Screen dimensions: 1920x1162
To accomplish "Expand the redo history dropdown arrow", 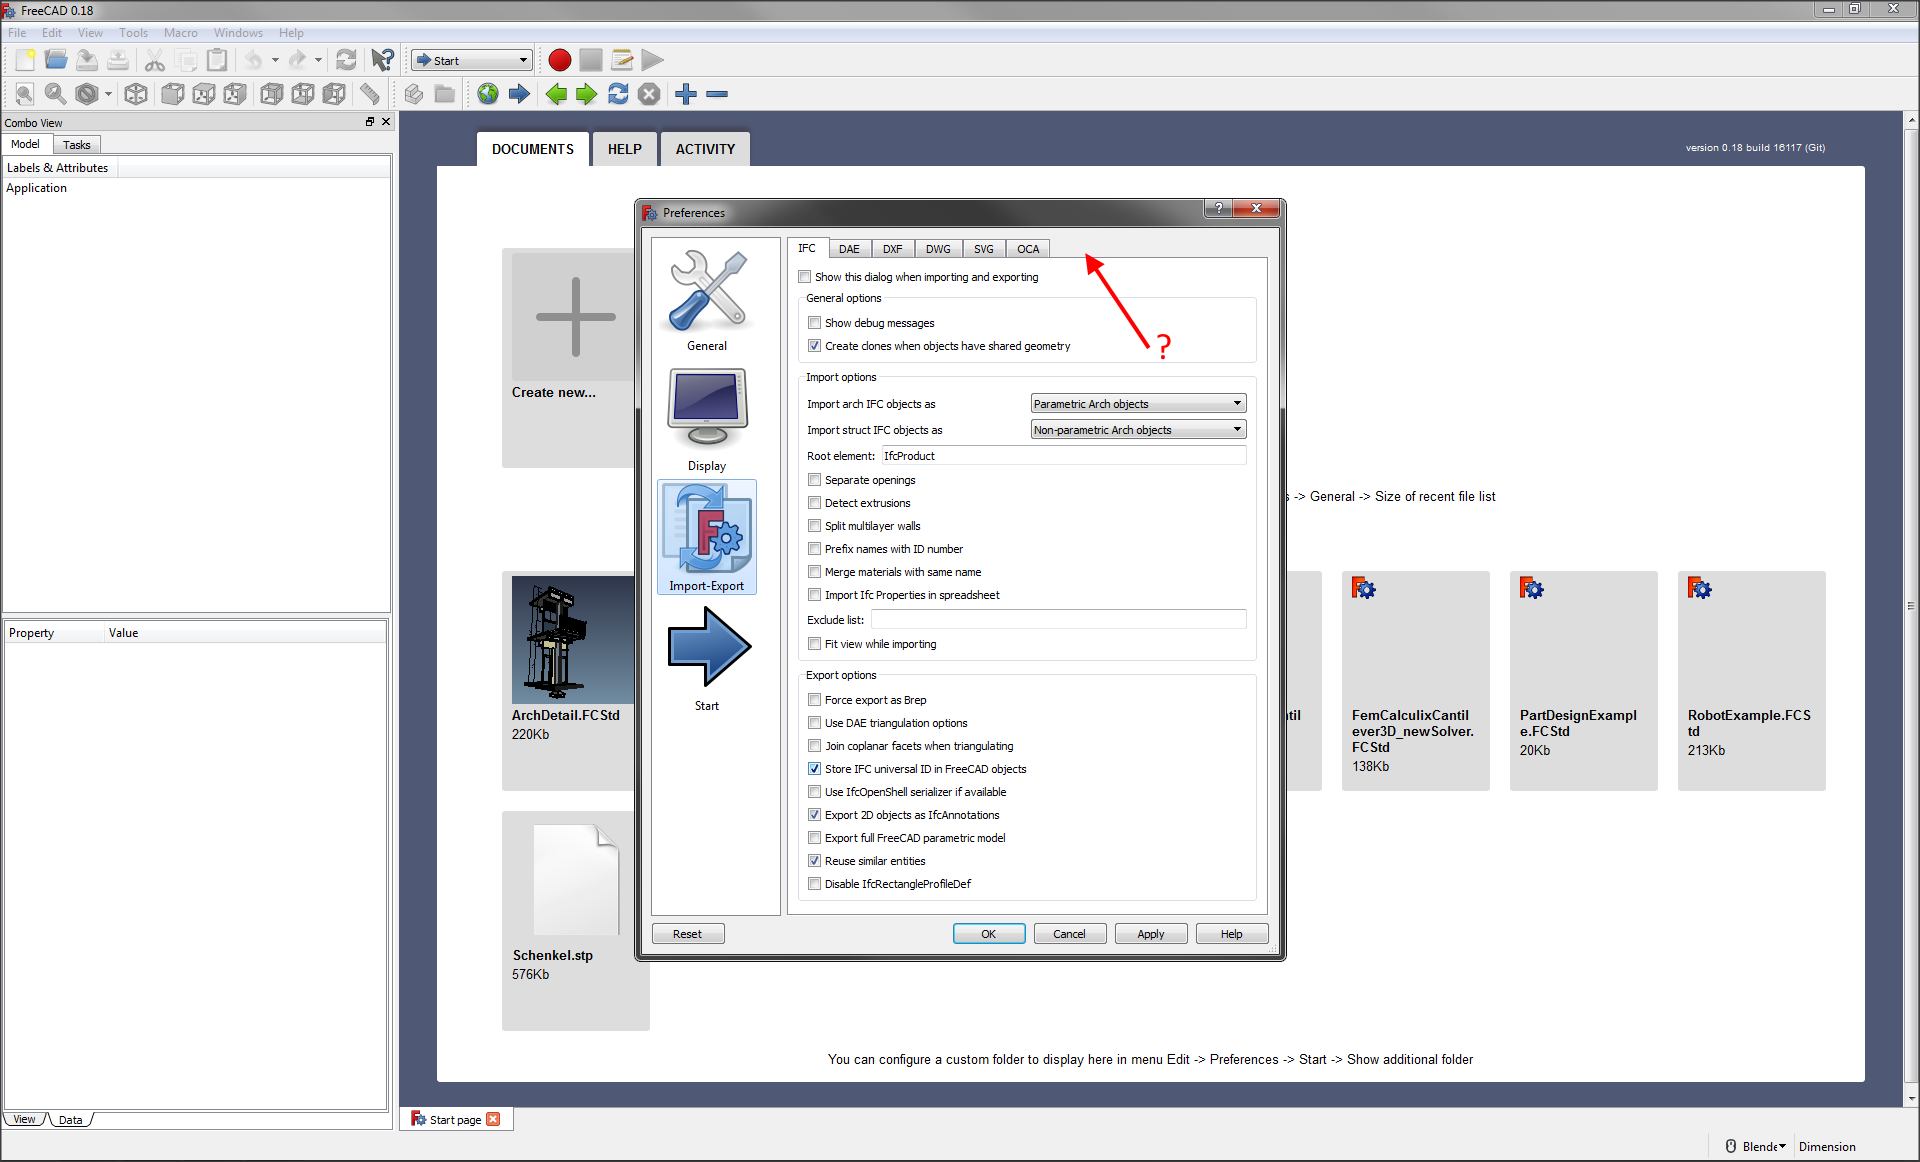I will [319, 60].
